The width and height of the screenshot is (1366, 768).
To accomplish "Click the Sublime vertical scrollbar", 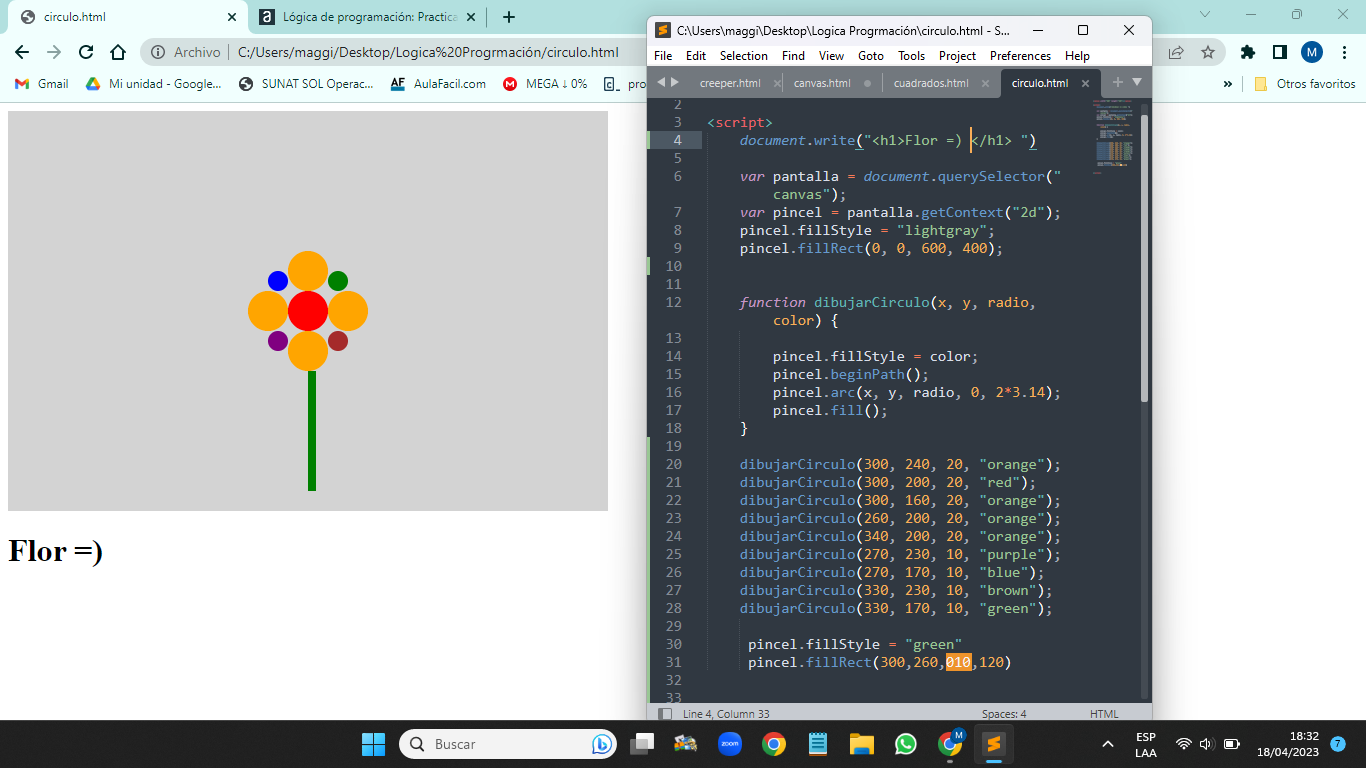I will point(1145,258).
